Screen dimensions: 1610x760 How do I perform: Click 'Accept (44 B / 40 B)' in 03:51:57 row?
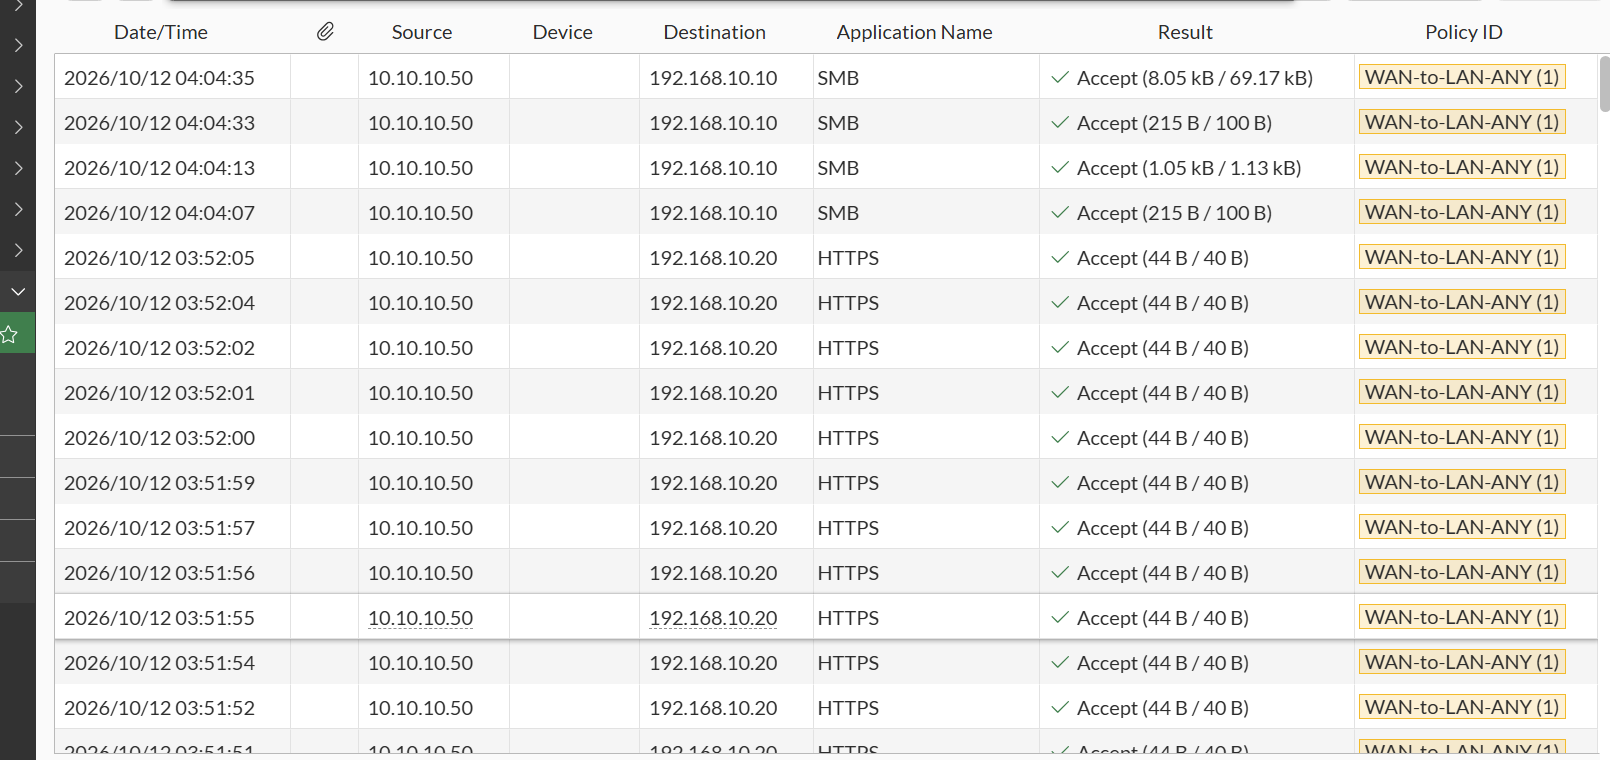(1163, 528)
